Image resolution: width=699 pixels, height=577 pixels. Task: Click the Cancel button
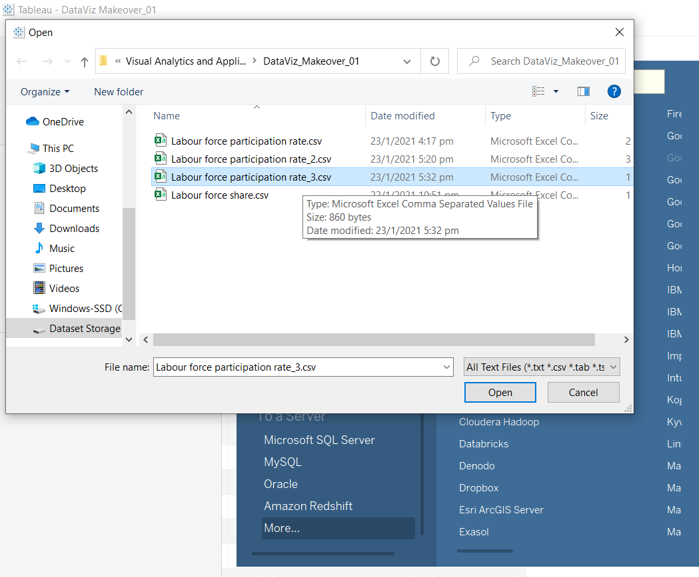pyautogui.click(x=583, y=393)
